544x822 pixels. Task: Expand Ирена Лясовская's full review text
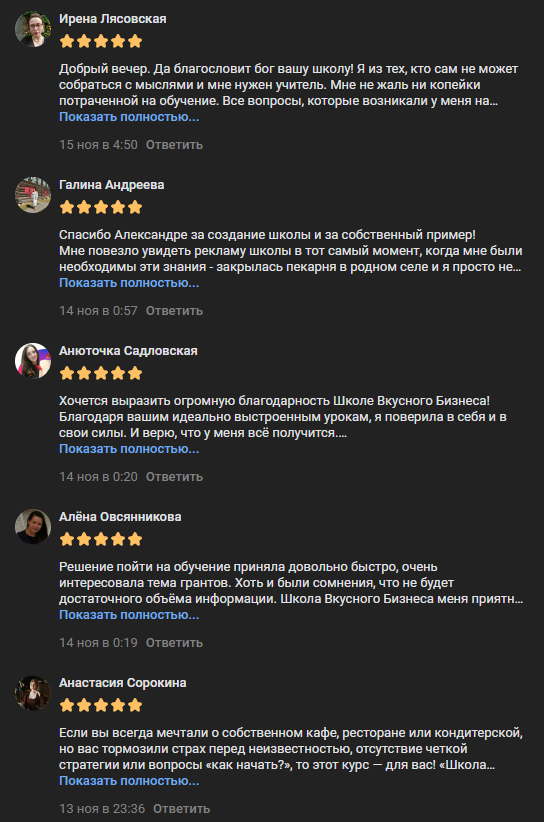[x=129, y=117]
